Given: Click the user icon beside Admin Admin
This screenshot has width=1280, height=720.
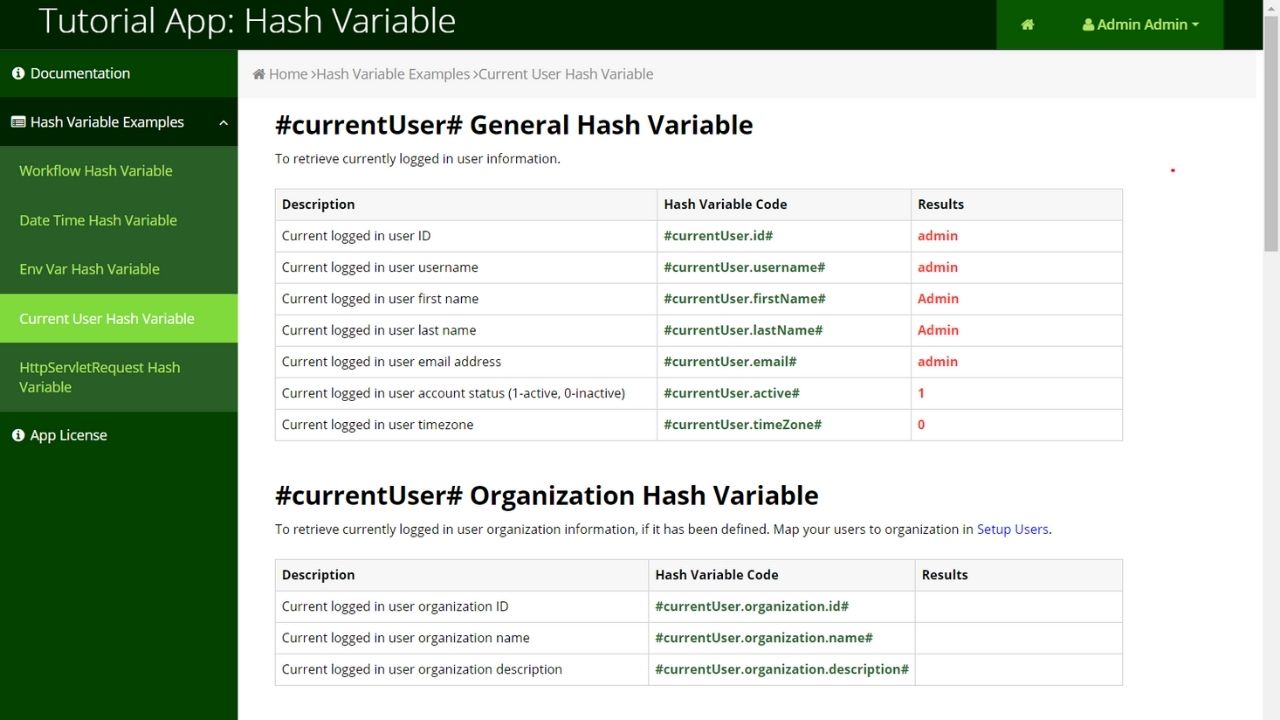Looking at the screenshot, I should (1088, 25).
